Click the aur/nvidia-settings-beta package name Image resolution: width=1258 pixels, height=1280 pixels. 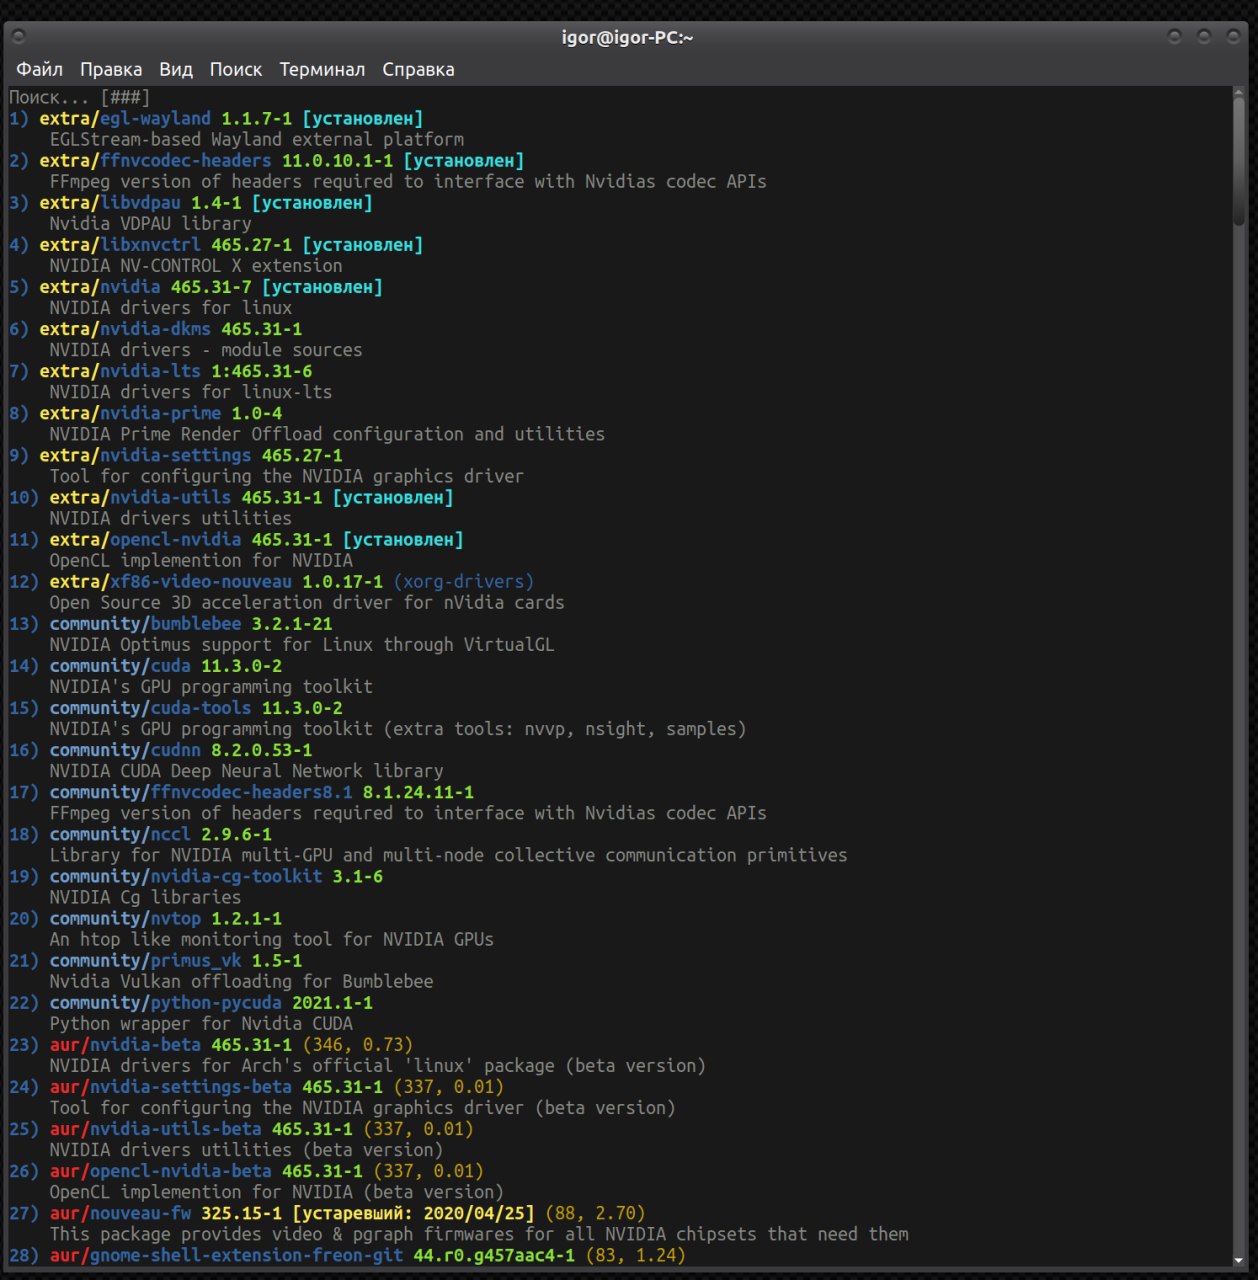(191, 1086)
